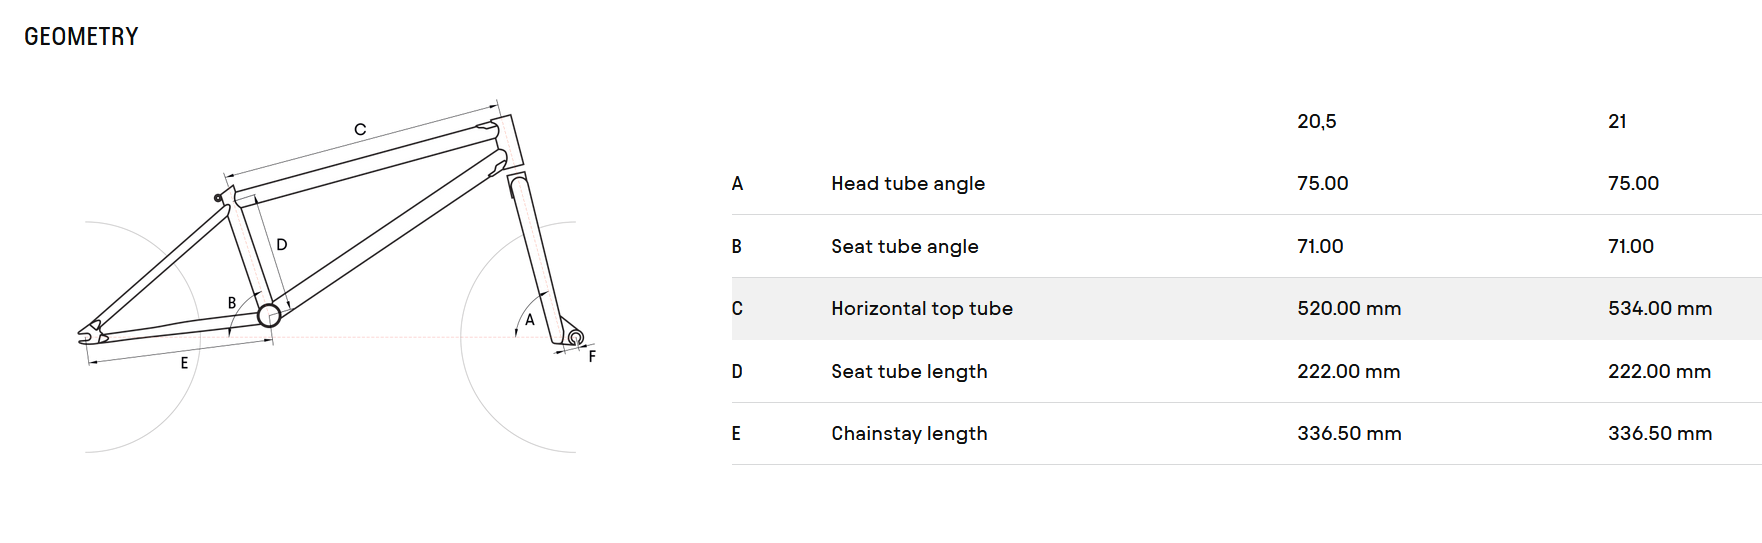1762x543 pixels.
Task: Click the D label on the seat tube
Action: point(282,244)
